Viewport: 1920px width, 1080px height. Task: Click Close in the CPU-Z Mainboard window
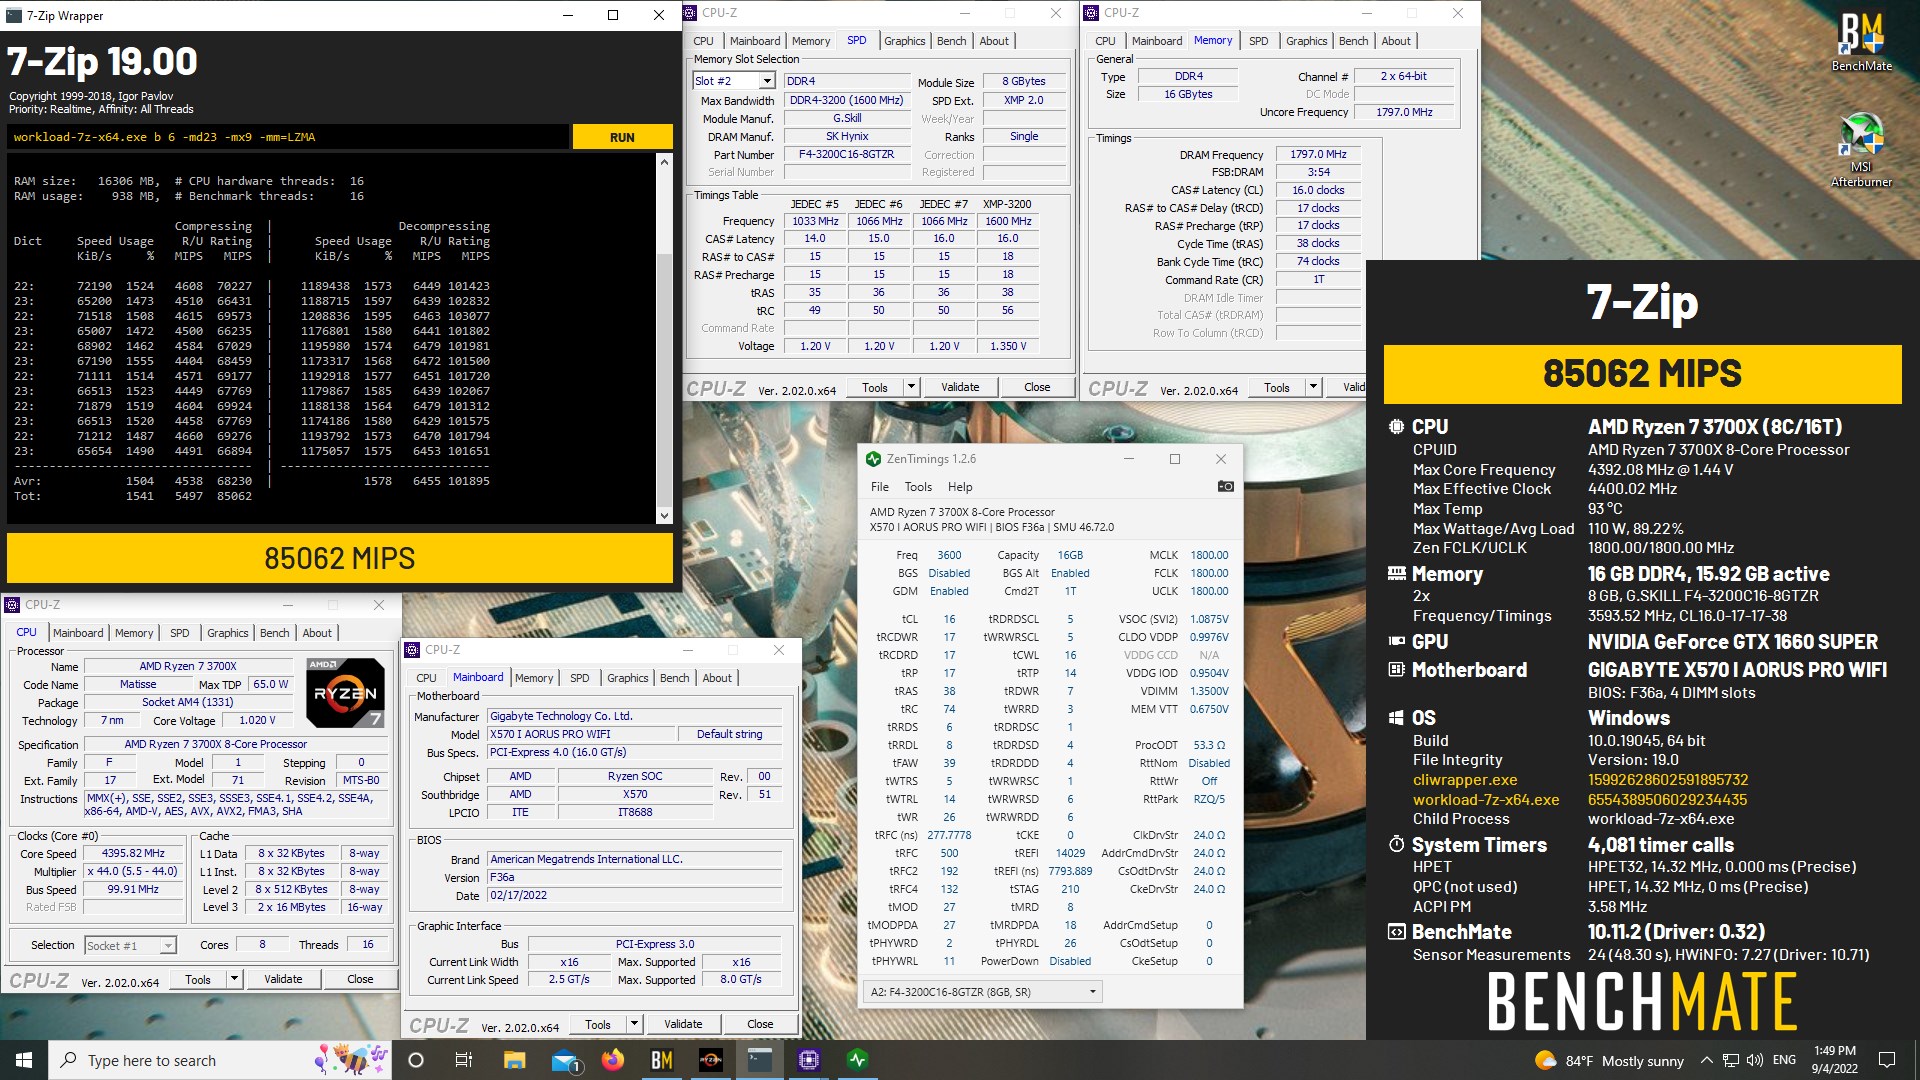(x=760, y=1024)
